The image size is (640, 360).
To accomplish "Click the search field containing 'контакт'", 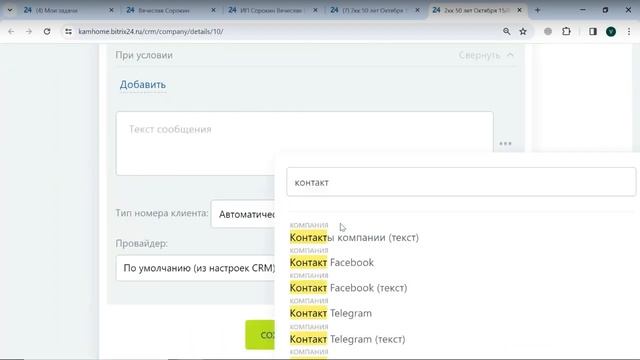I will coord(461,182).
